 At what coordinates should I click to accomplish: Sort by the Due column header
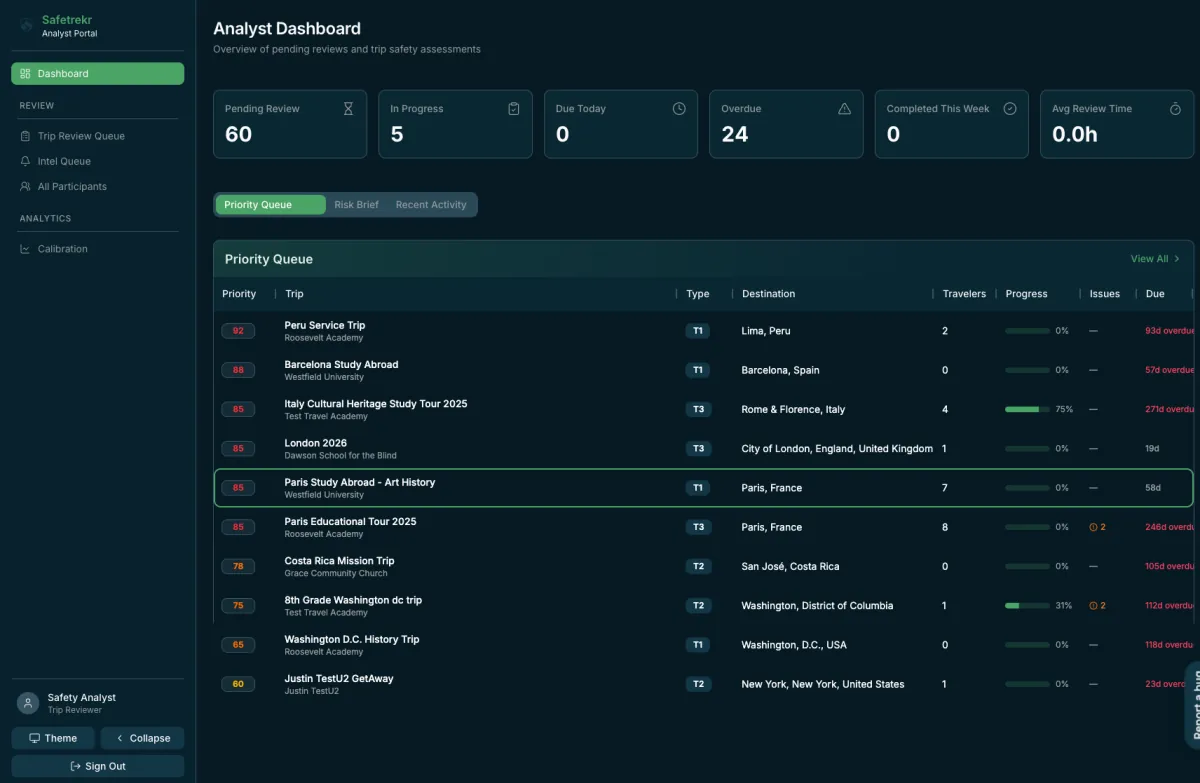point(1155,294)
